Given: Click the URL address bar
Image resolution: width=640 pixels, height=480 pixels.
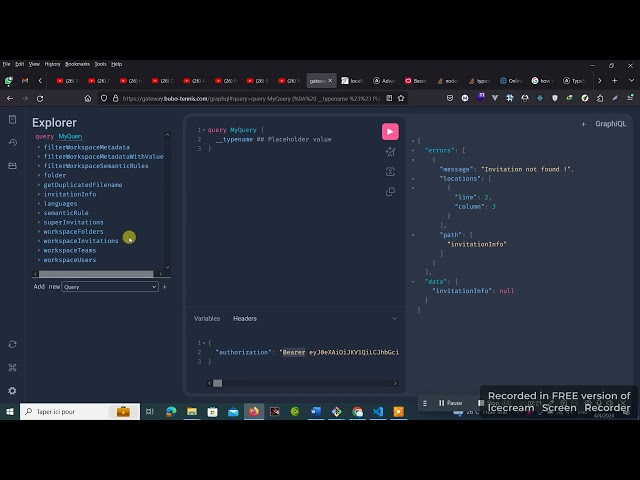Looking at the screenshot, I should tap(251, 98).
